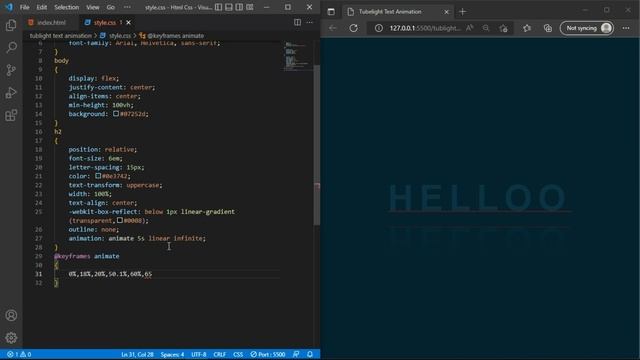
Task: Click the HELLOO heading in the browser page
Action: pos(477,198)
